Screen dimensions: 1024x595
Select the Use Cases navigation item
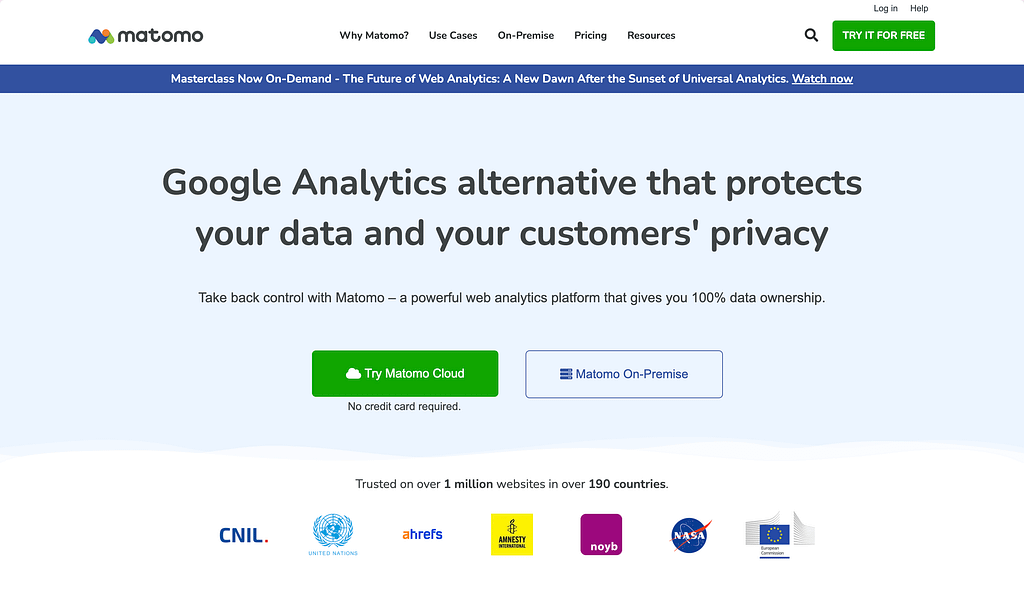coord(453,35)
